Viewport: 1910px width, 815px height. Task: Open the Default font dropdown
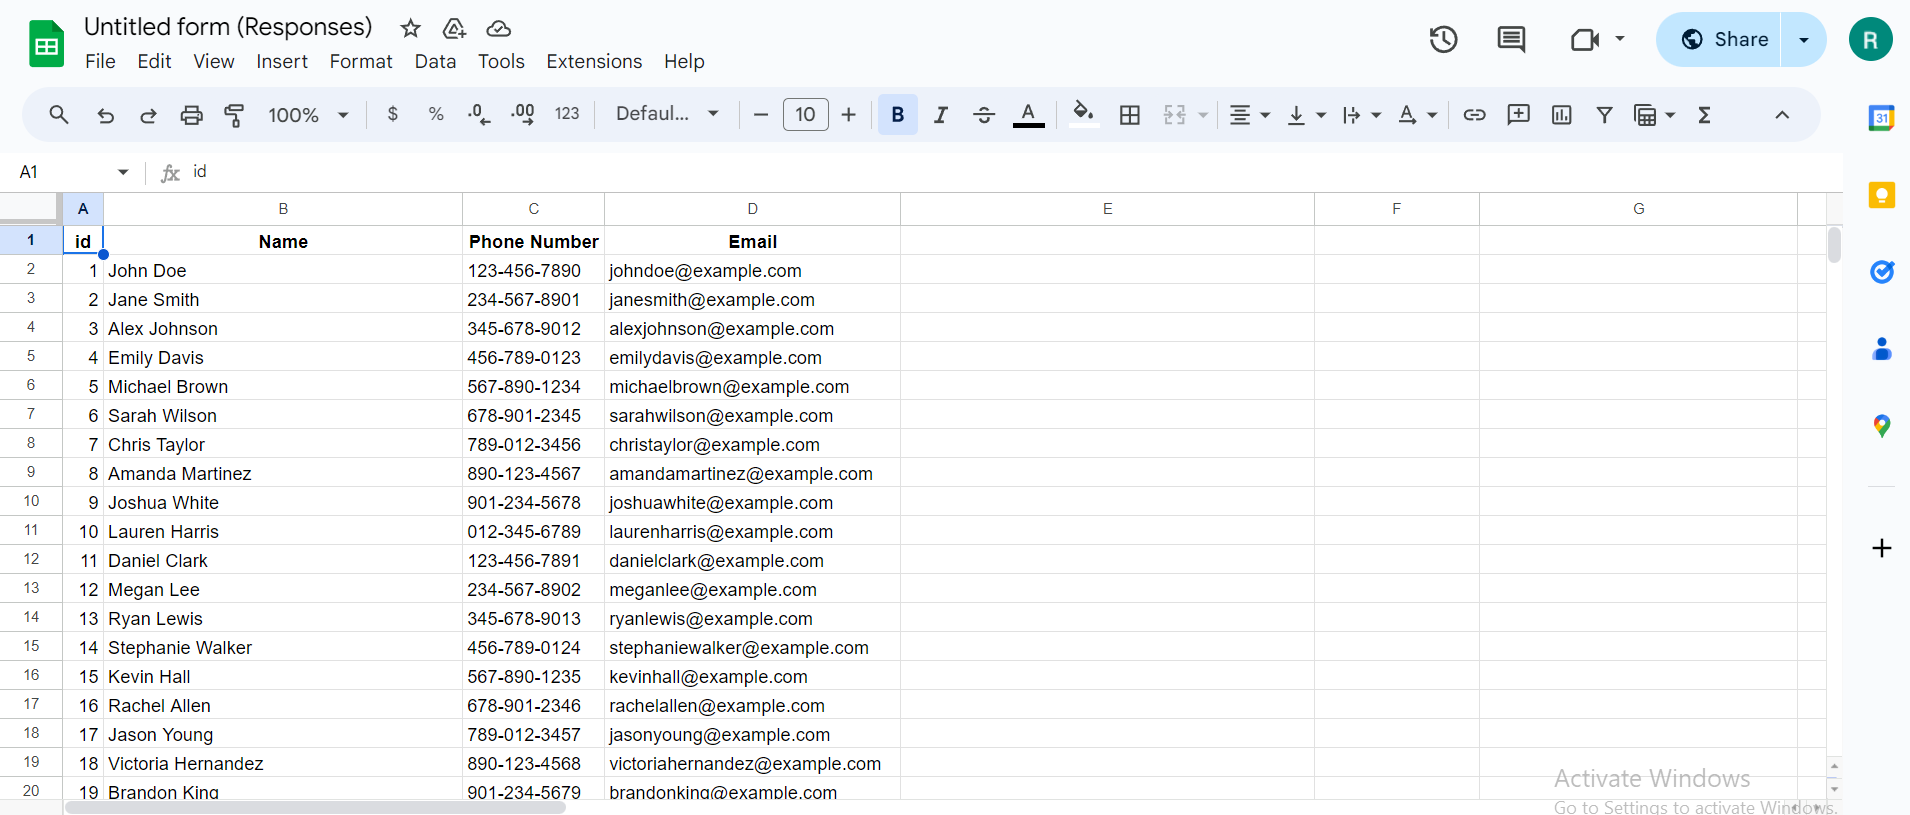(x=667, y=114)
